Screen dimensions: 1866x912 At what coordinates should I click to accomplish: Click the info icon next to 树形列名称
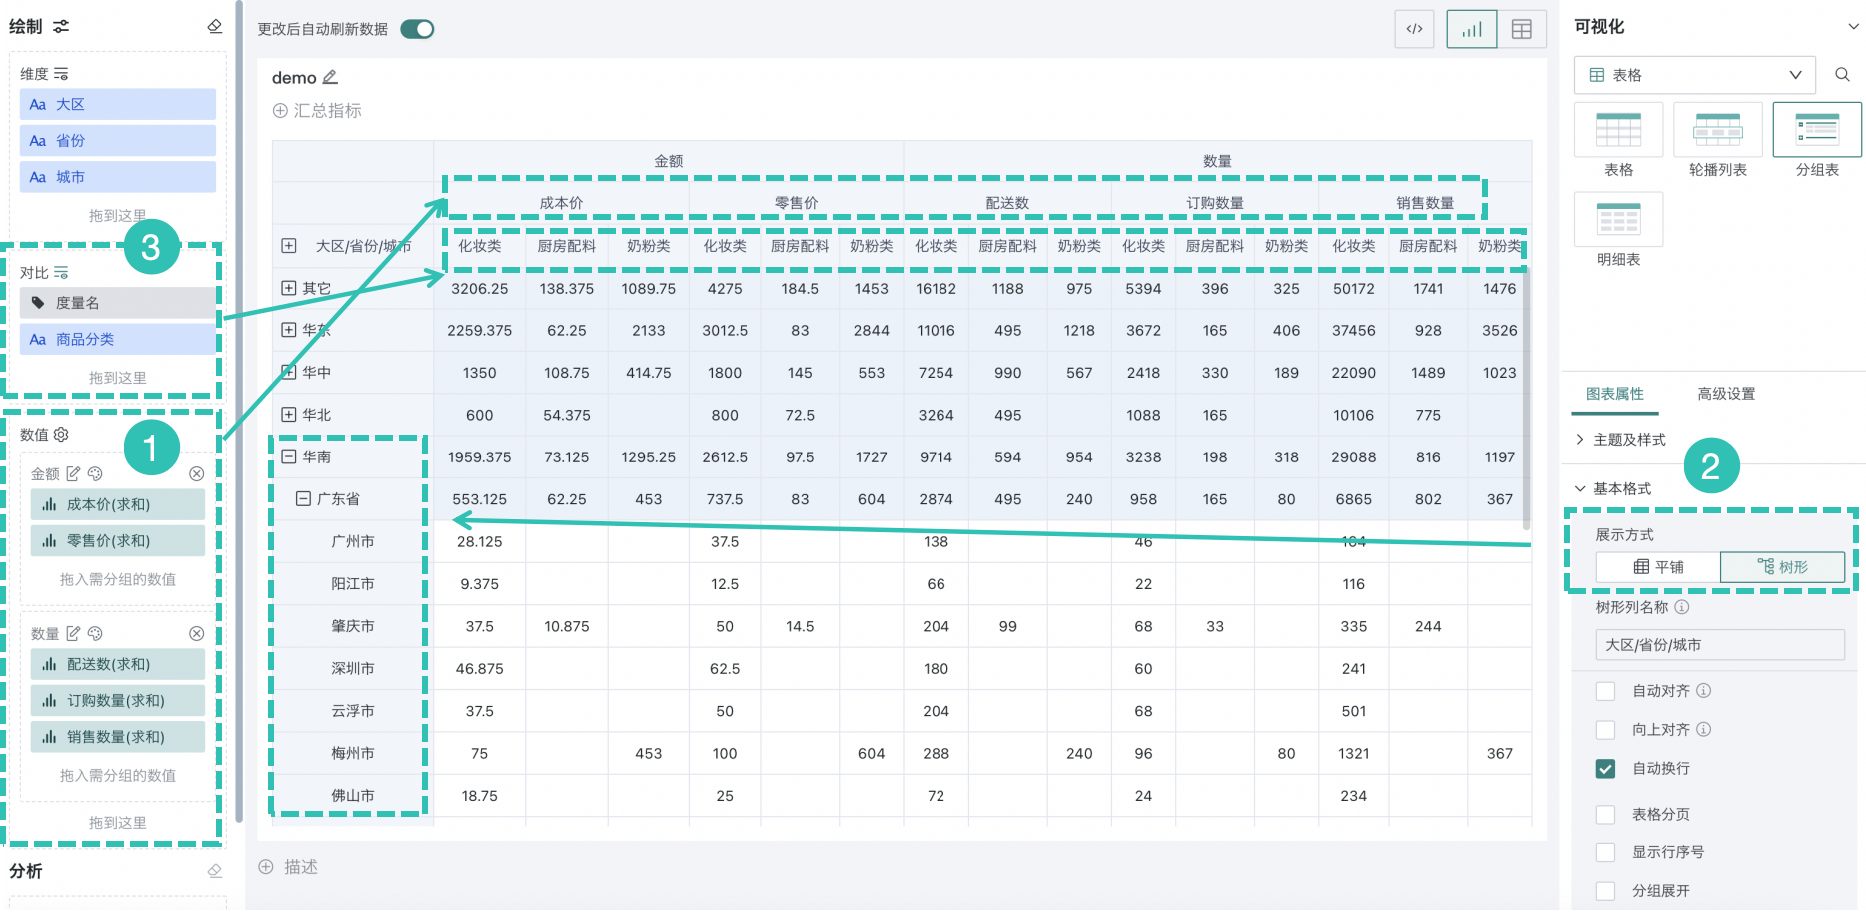tap(1682, 607)
